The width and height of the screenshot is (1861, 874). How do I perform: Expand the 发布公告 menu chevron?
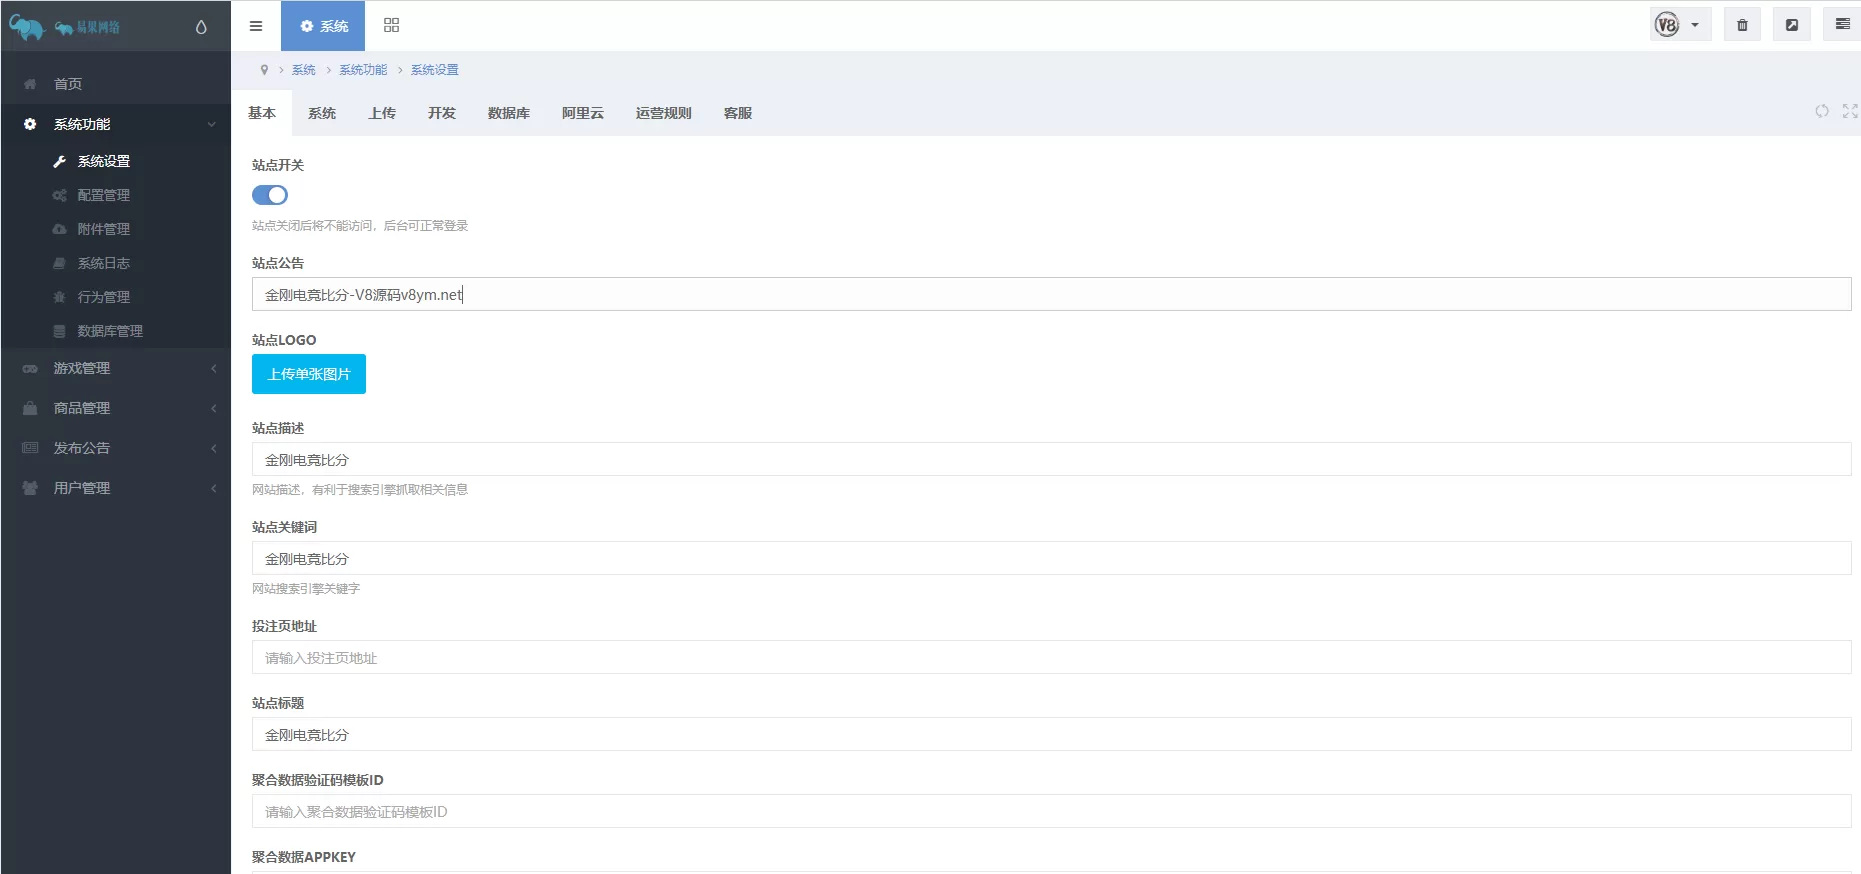click(x=213, y=448)
